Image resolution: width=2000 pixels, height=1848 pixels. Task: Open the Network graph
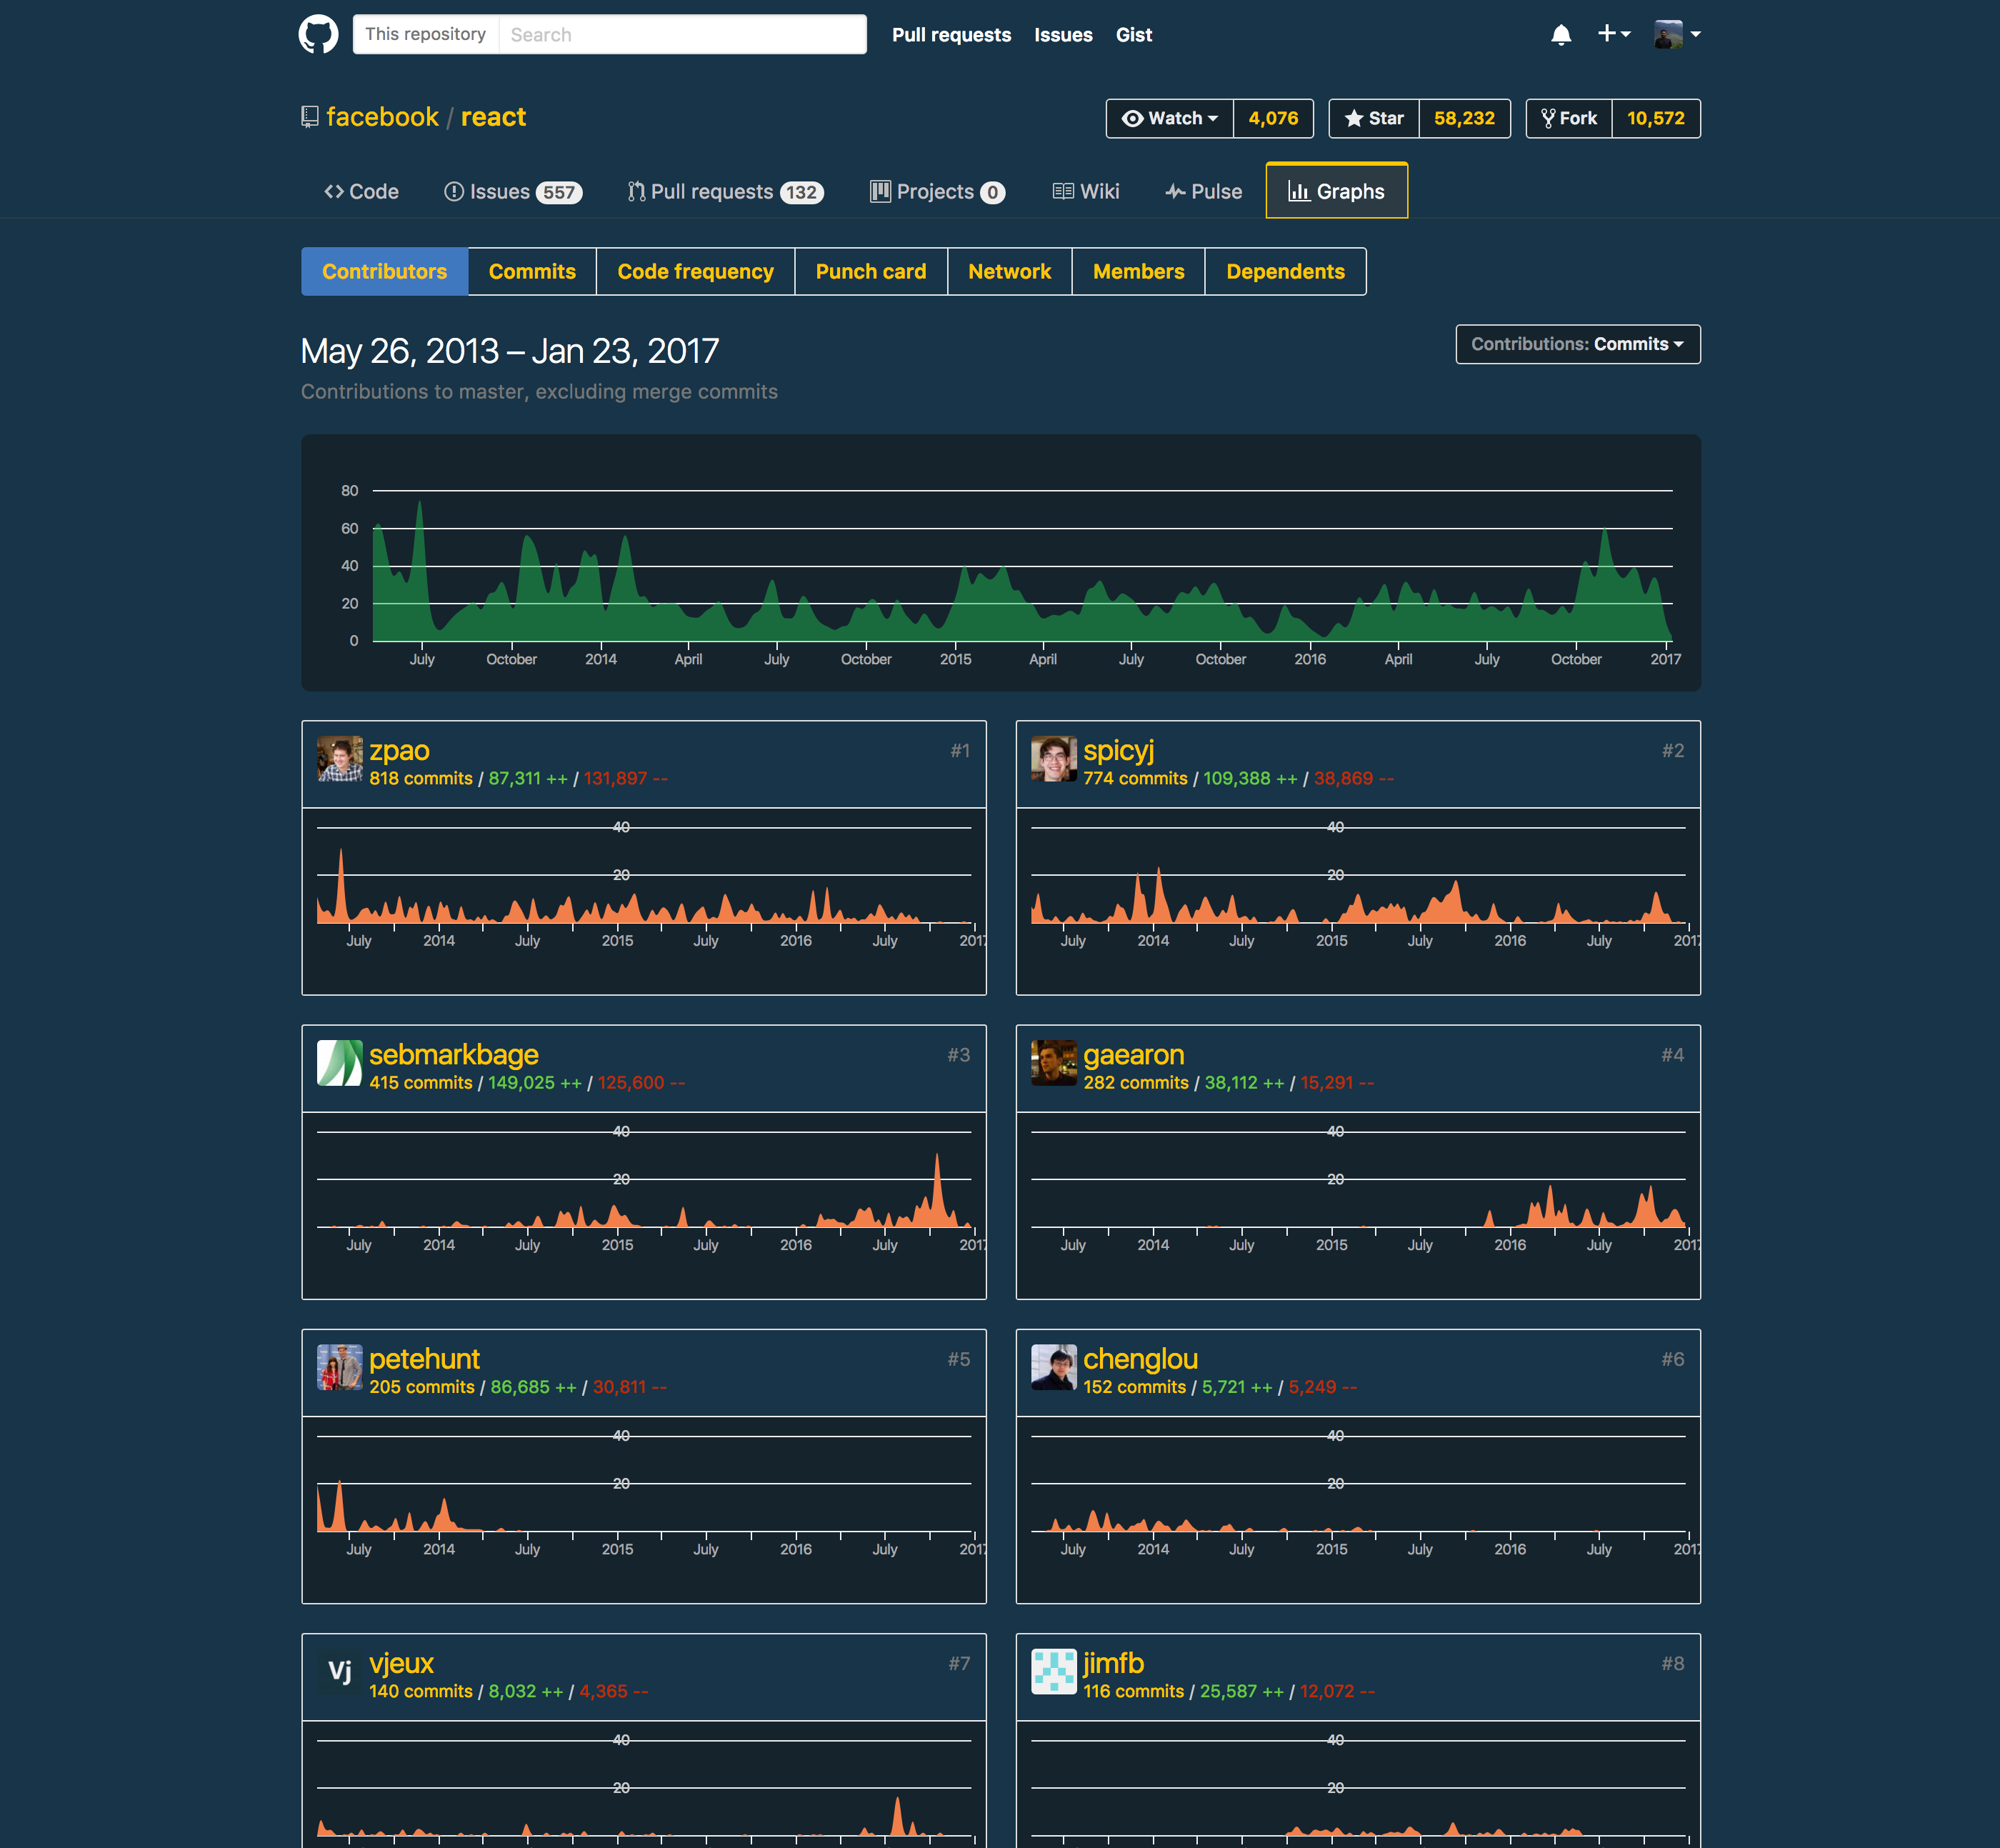pos(1009,271)
